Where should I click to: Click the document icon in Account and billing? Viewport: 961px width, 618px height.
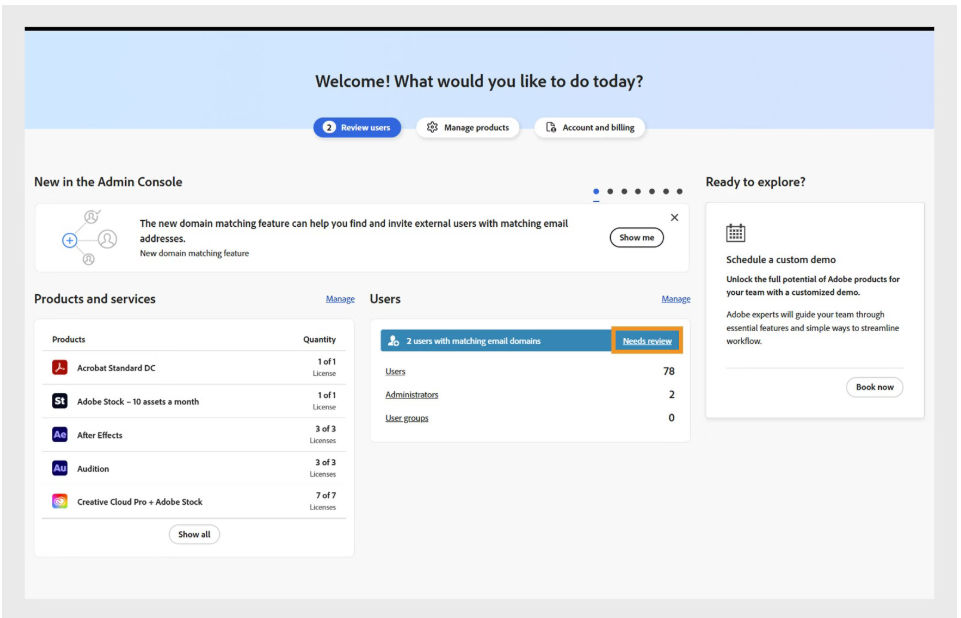[551, 127]
